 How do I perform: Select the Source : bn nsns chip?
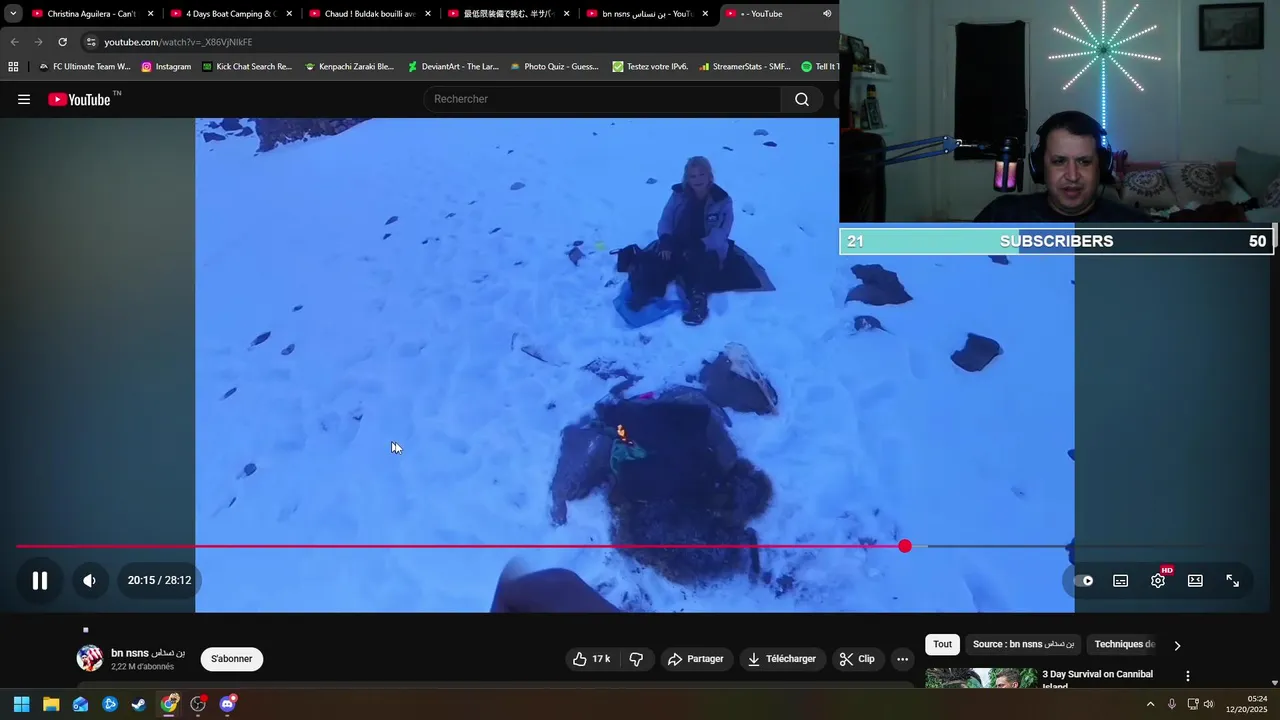click(x=1024, y=645)
